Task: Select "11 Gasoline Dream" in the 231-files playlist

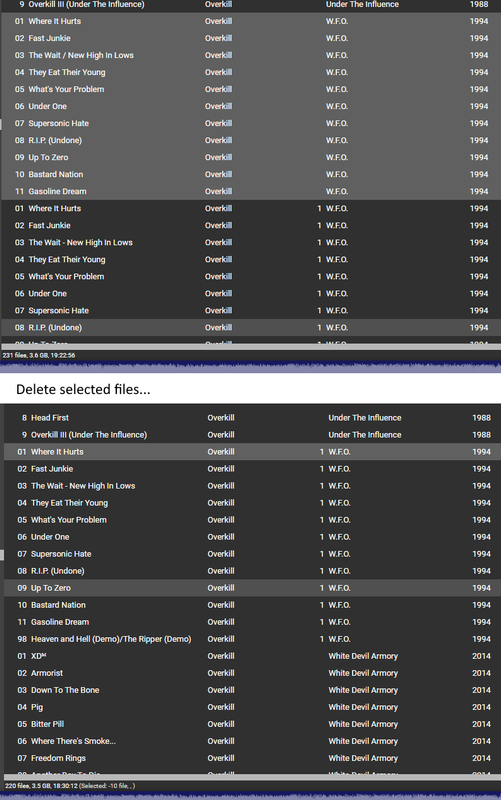Action: 250,191
